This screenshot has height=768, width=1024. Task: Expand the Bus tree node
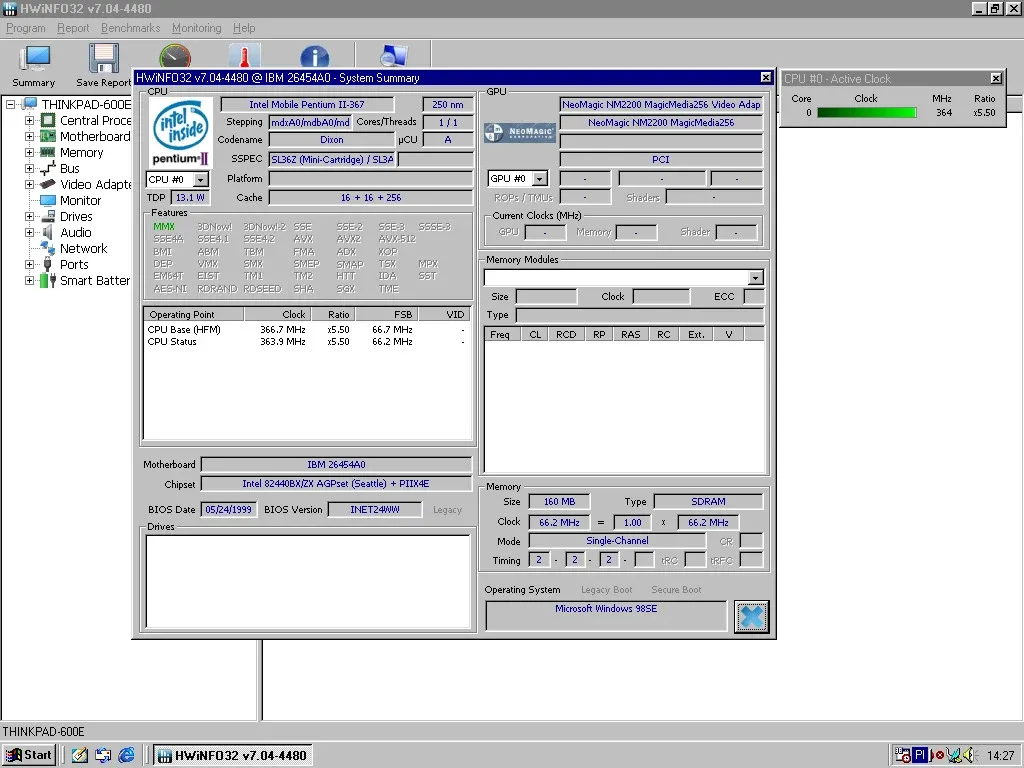(x=29, y=168)
